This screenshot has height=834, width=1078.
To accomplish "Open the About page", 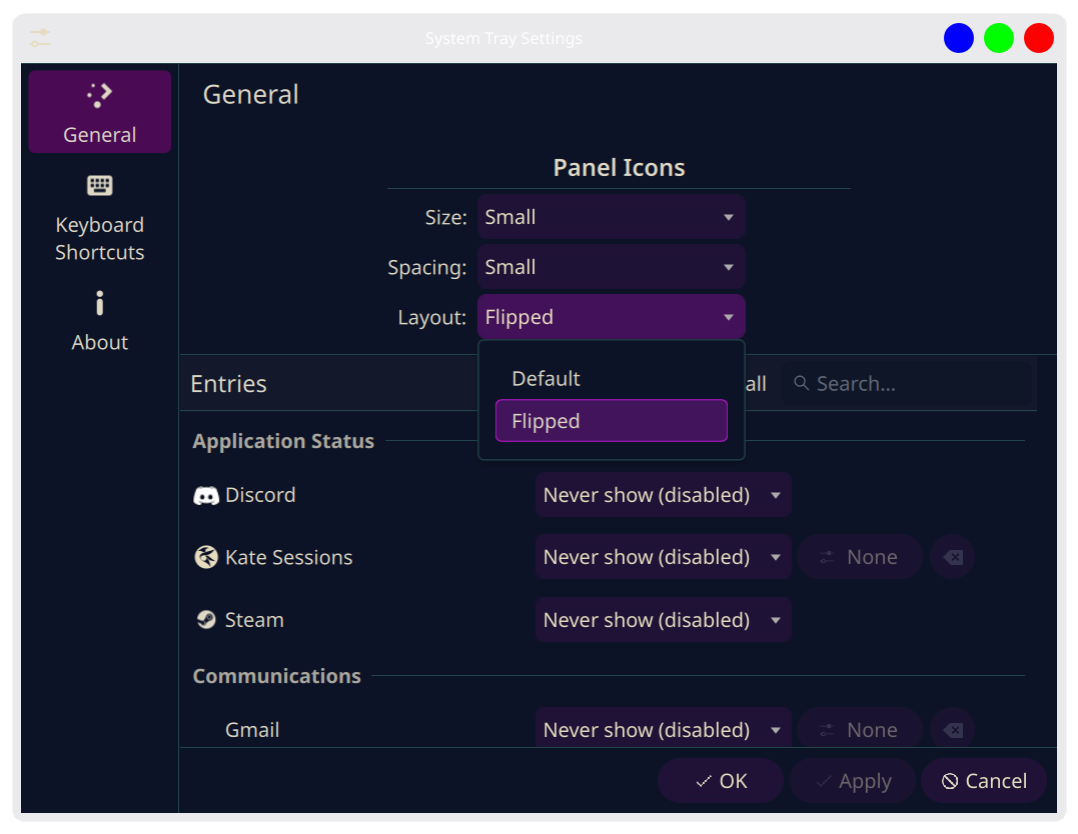I will pyautogui.click(x=99, y=320).
